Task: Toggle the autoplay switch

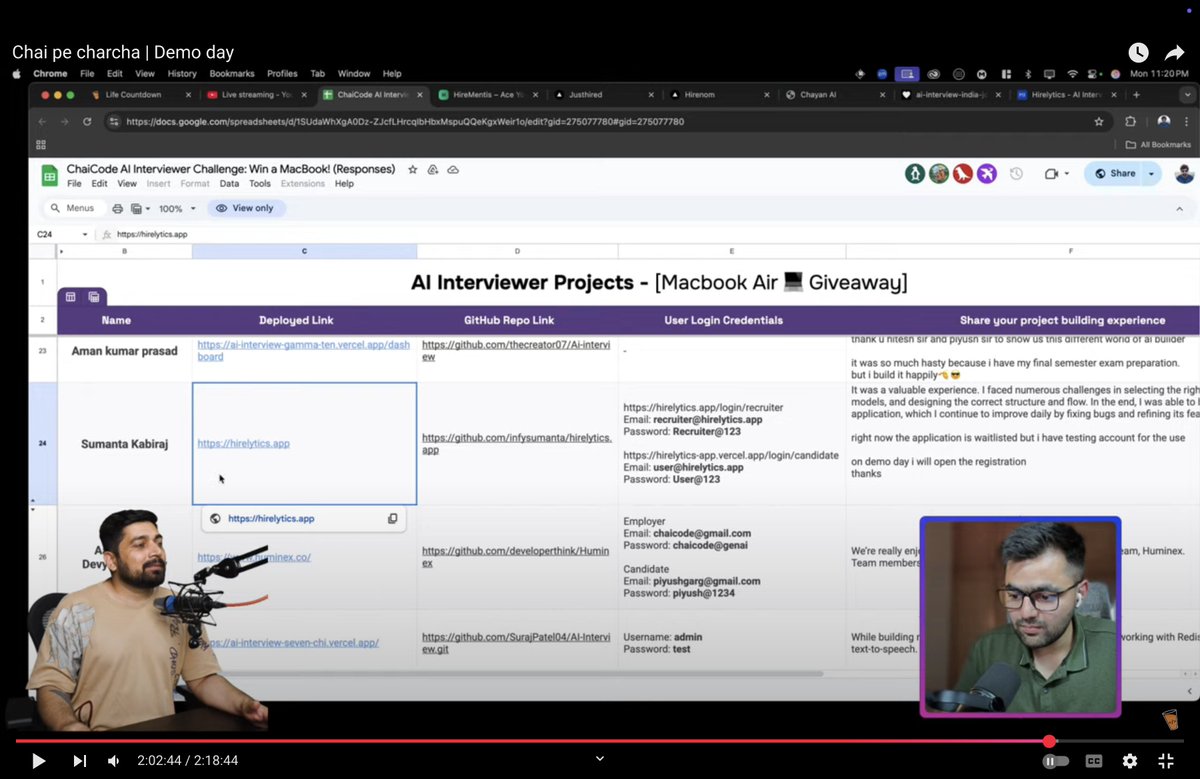Action: pyautogui.click(x=1055, y=761)
